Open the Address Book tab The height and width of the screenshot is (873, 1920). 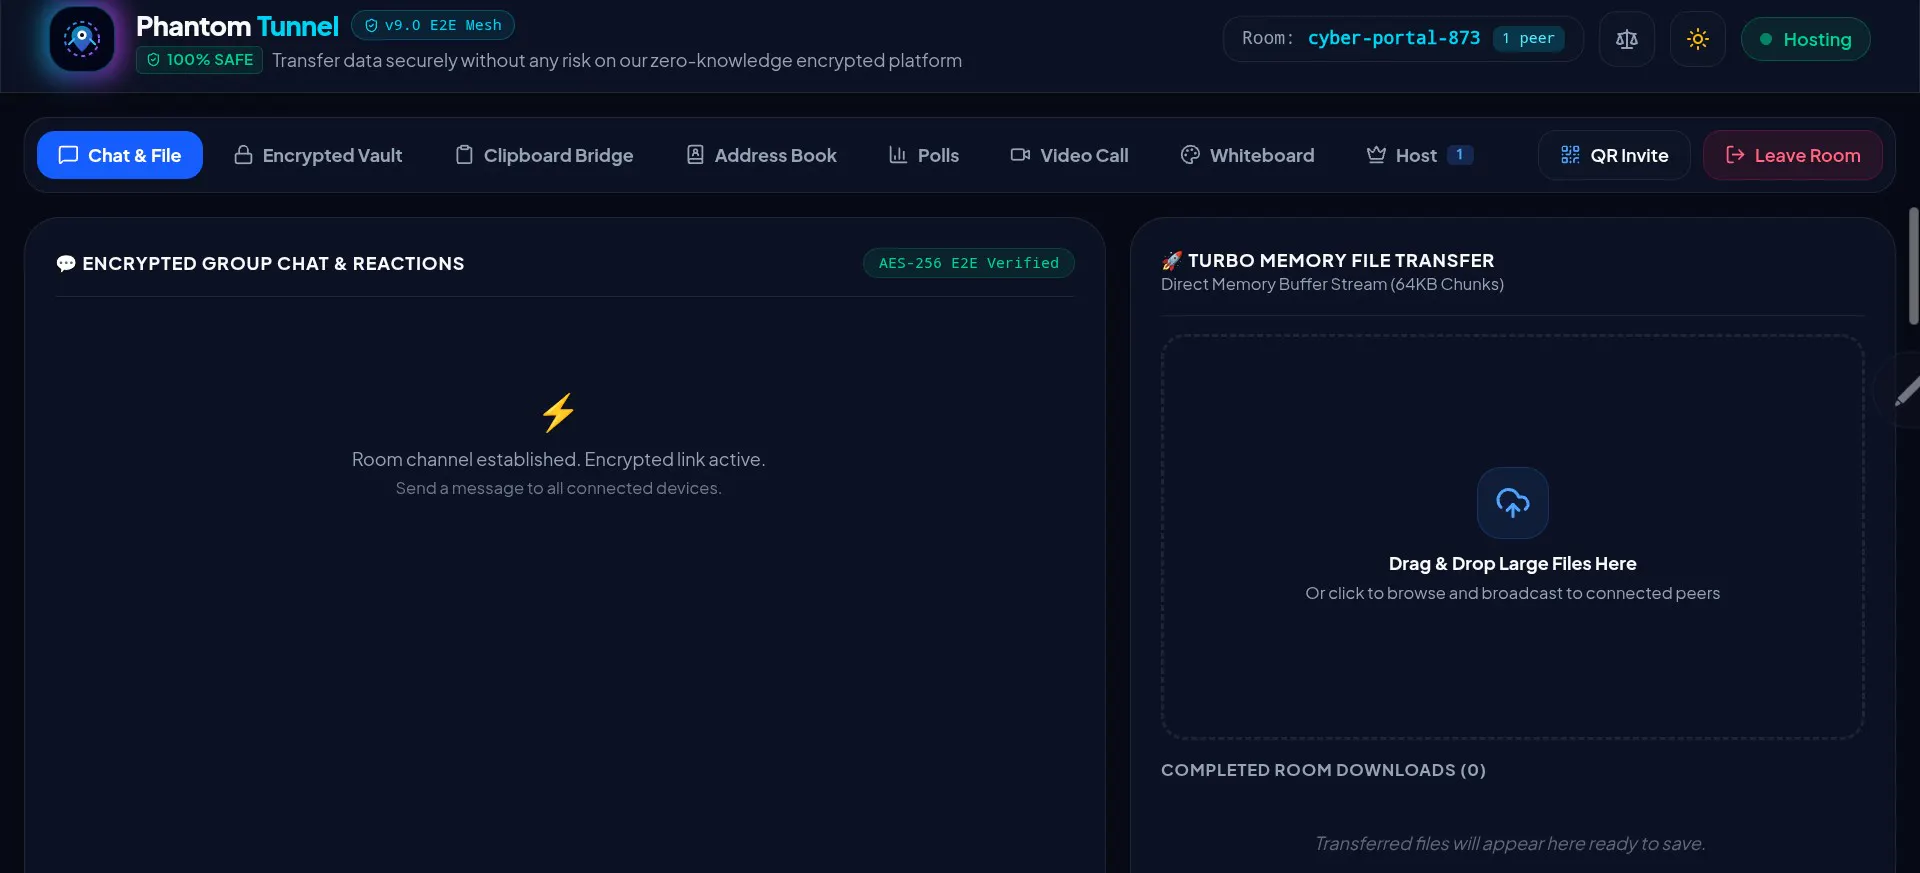[762, 155]
